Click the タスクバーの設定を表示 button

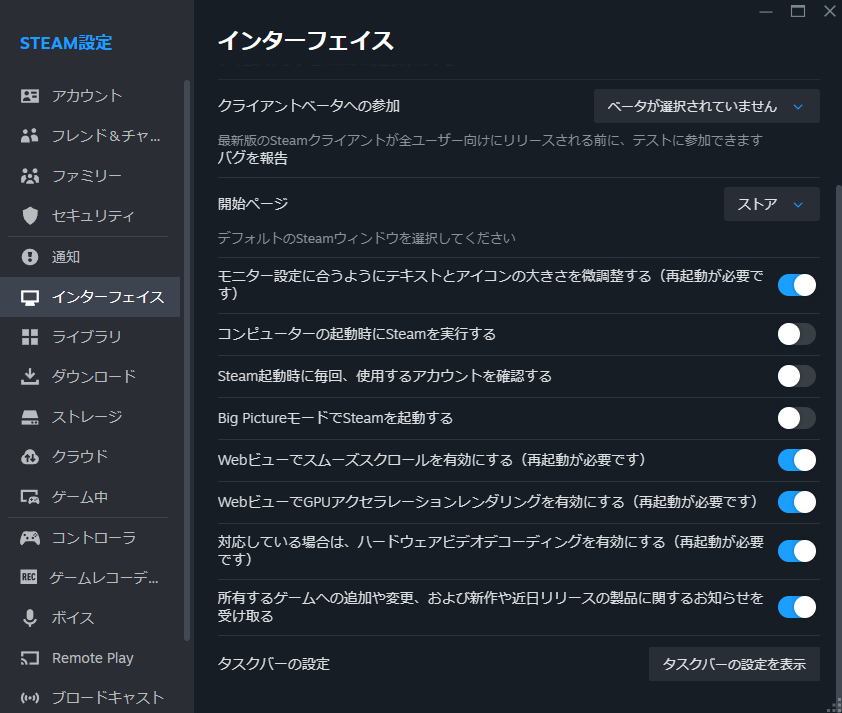(x=734, y=664)
